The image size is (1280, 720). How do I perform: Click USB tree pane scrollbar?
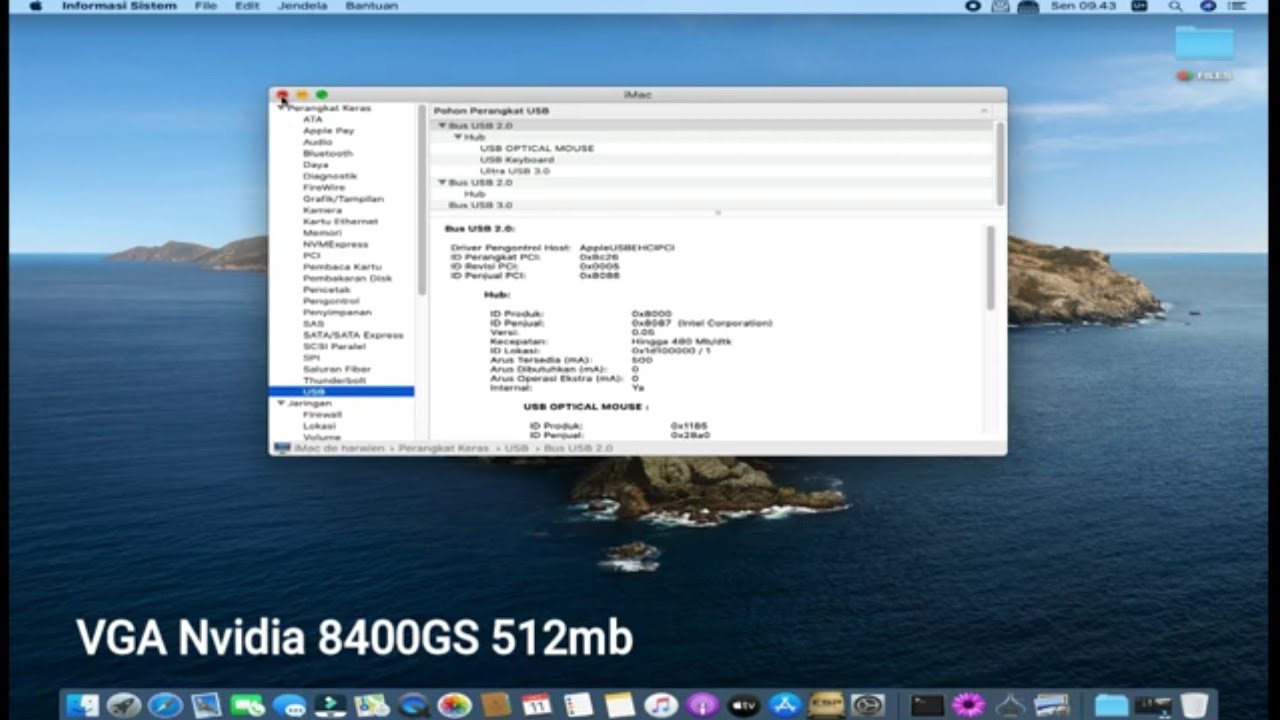point(1000,162)
